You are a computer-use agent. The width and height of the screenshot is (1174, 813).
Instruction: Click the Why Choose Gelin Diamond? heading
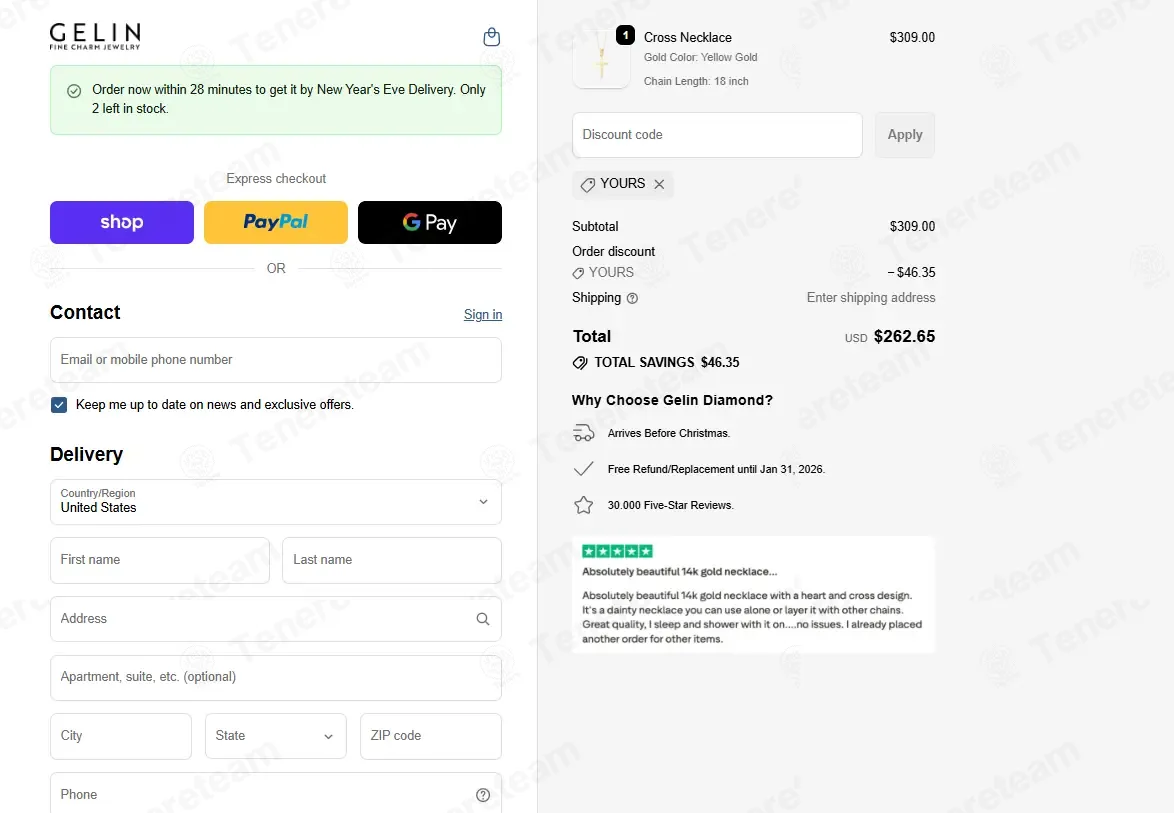[x=672, y=401]
